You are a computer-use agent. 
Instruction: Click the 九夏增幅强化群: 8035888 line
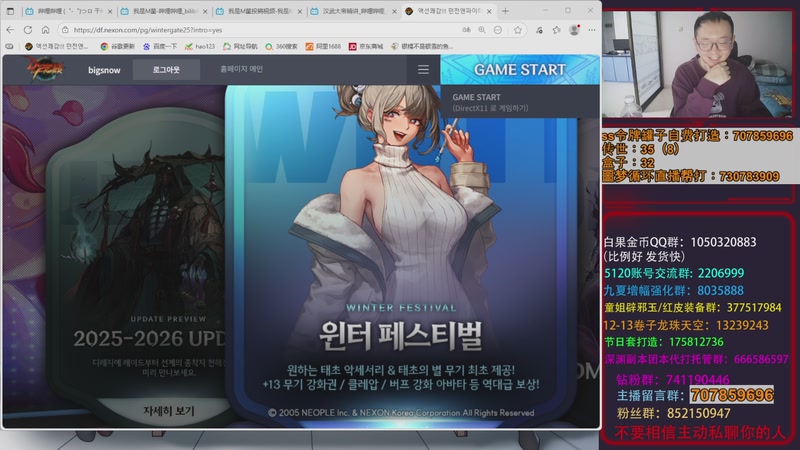click(x=673, y=290)
